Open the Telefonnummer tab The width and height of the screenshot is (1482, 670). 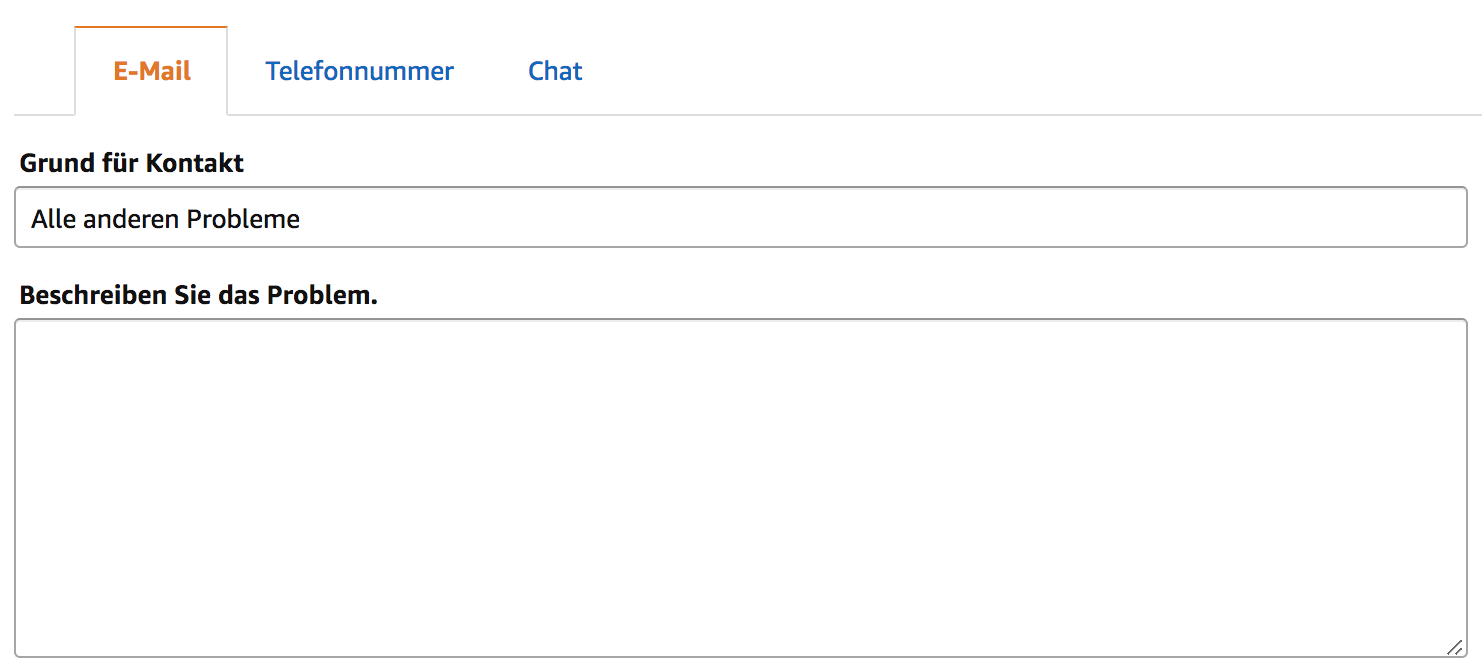359,71
